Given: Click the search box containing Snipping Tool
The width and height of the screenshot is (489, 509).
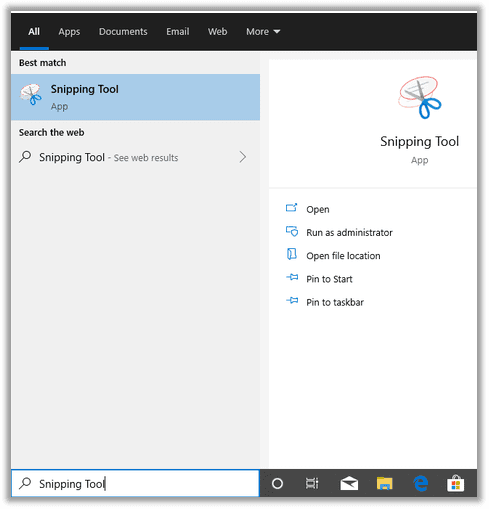Looking at the screenshot, I should 135,483.
